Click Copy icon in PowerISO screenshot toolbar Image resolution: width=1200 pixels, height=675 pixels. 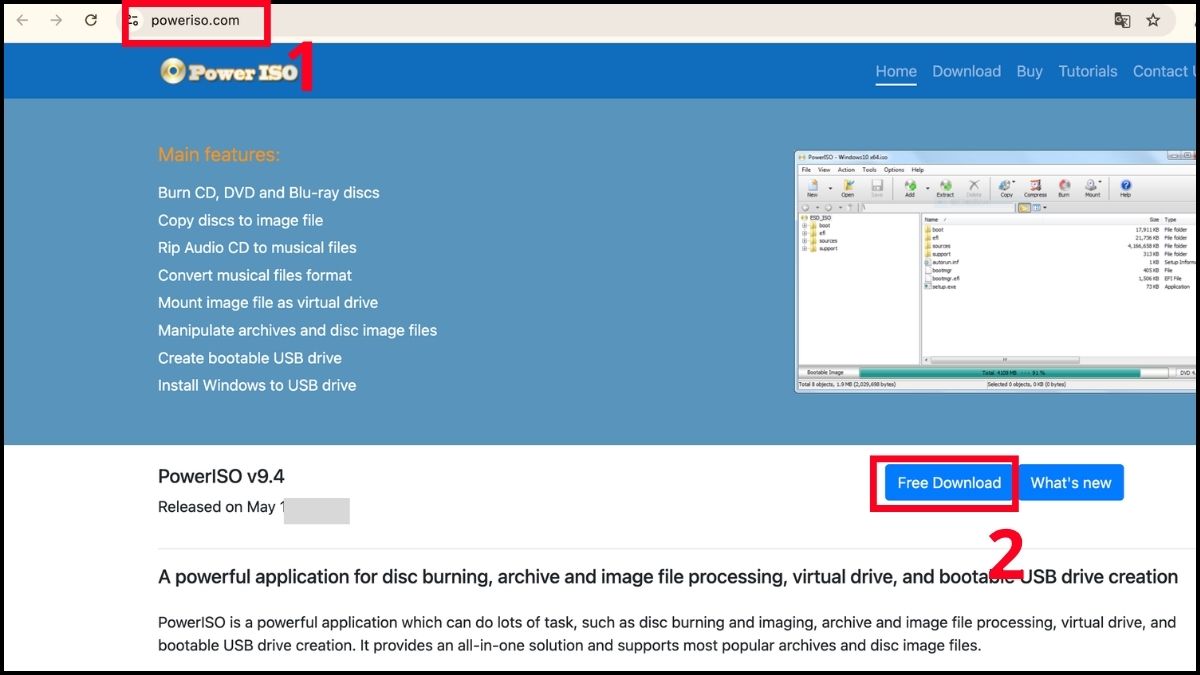[1007, 188]
